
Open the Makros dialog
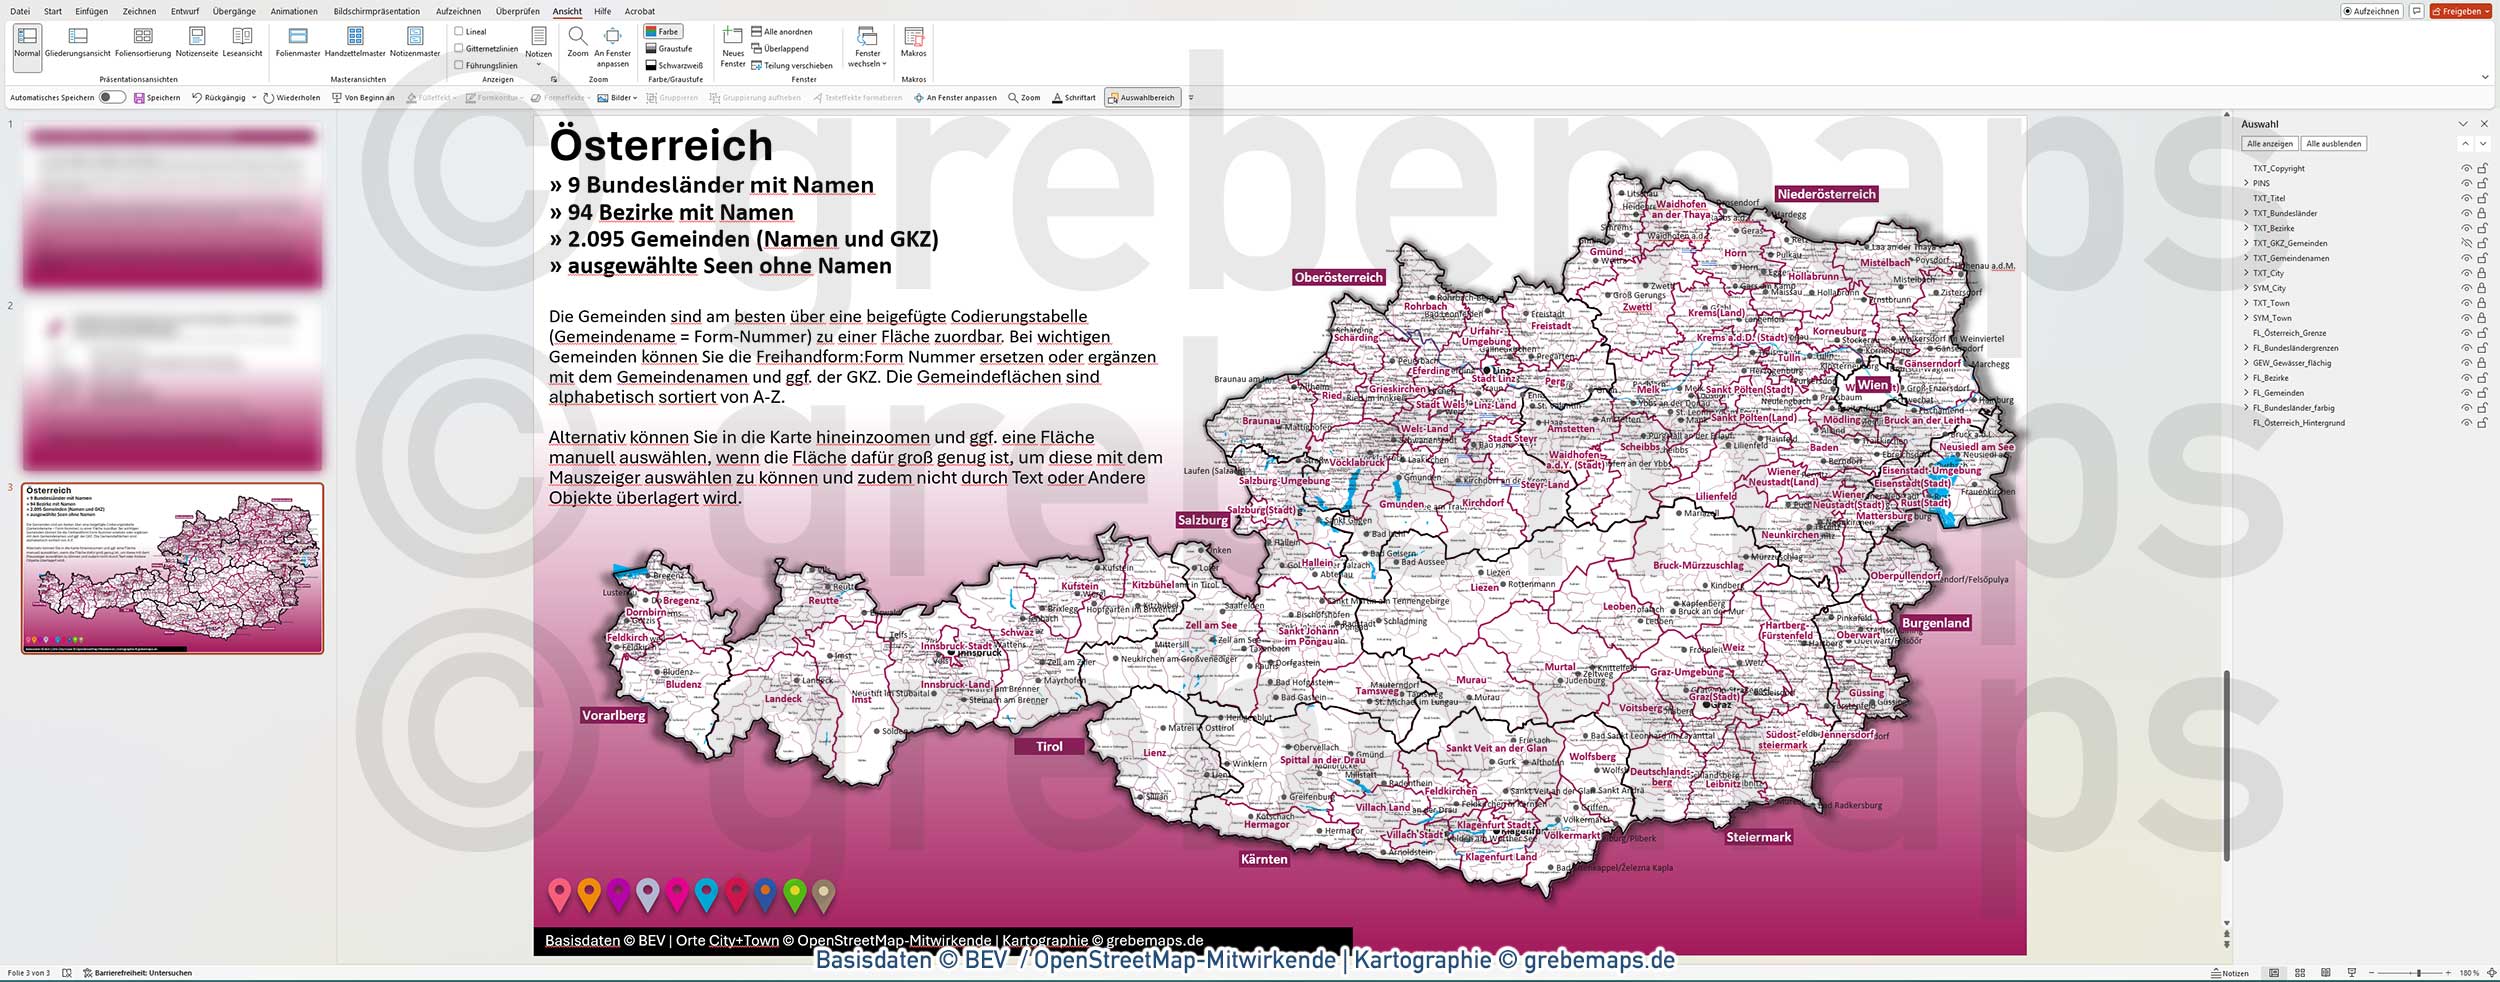tap(913, 45)
